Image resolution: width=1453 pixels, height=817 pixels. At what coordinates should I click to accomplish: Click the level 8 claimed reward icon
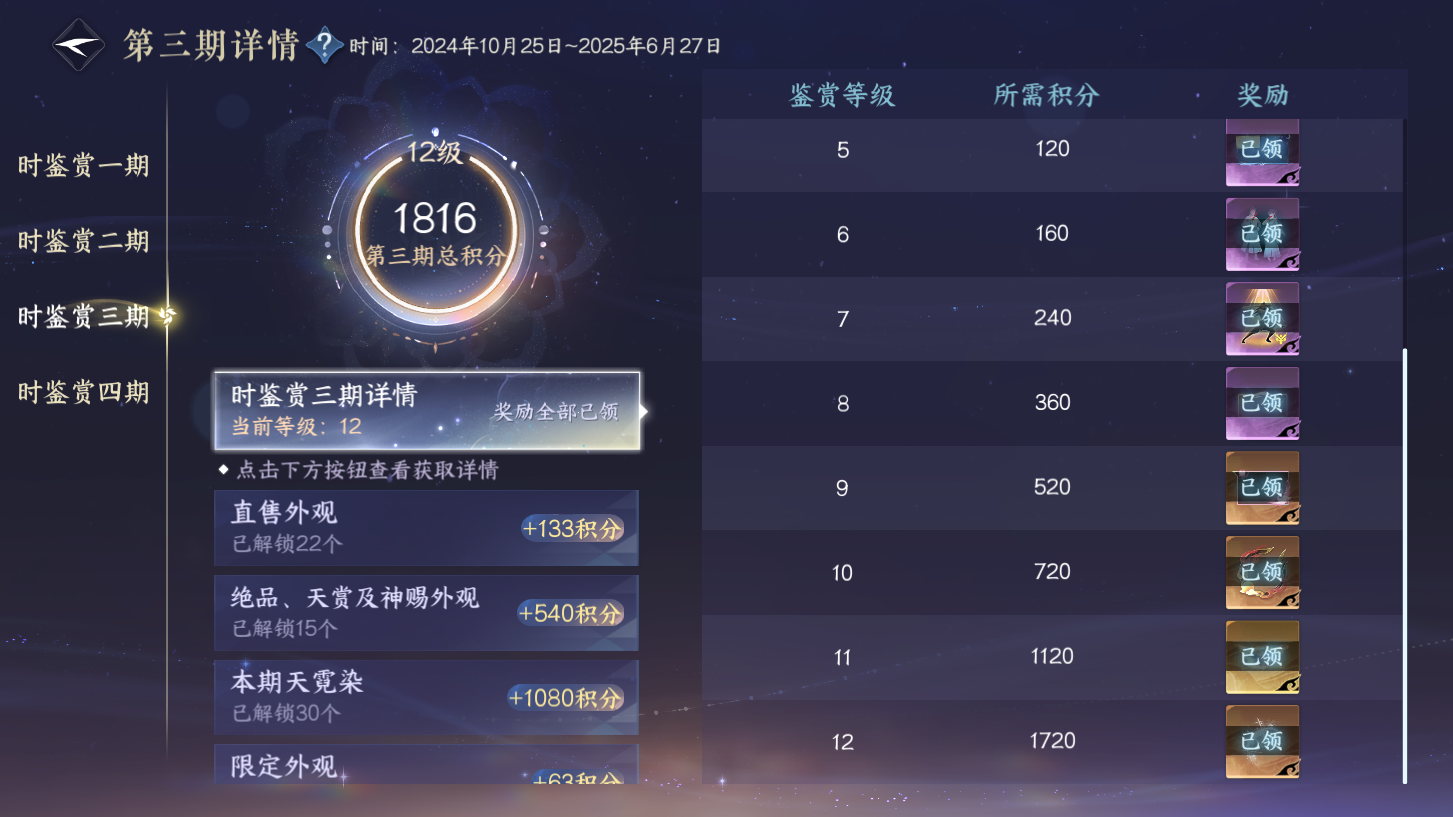(x=1262, y=402)
